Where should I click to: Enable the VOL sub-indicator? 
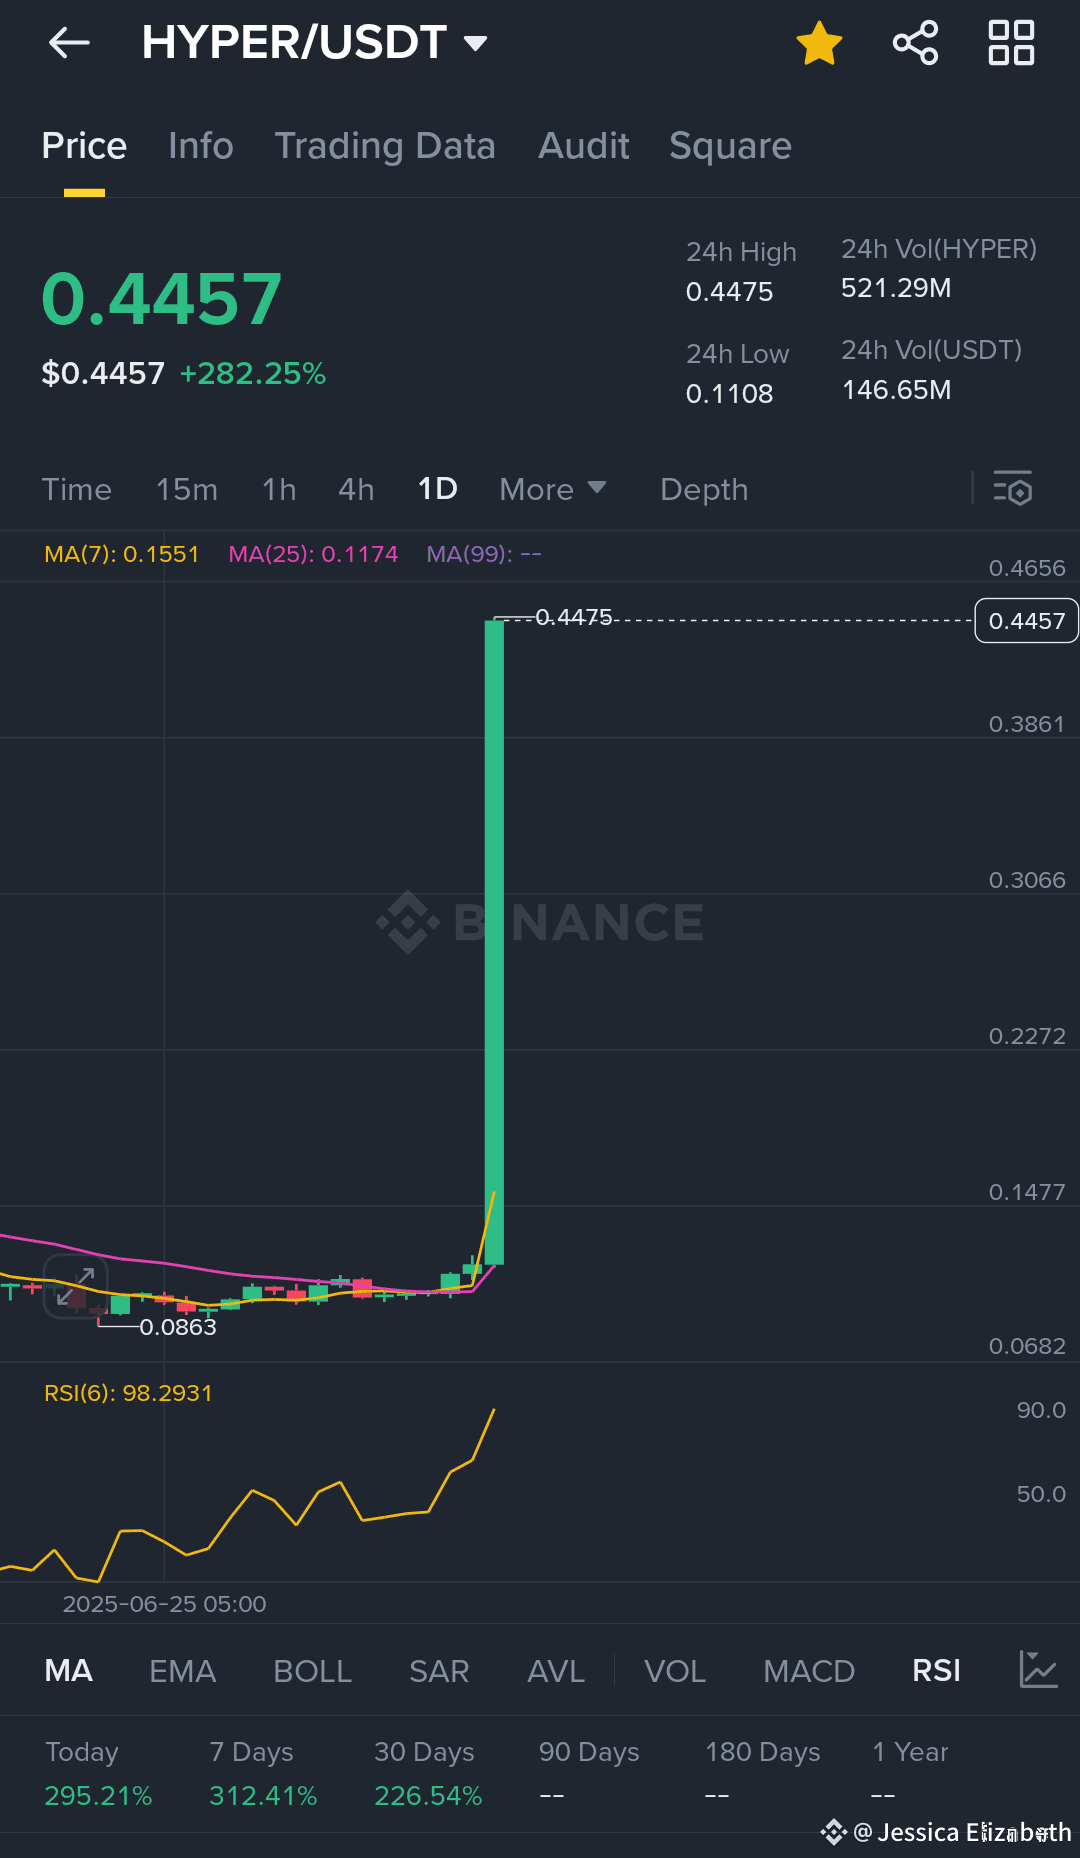pos(675,1670)
